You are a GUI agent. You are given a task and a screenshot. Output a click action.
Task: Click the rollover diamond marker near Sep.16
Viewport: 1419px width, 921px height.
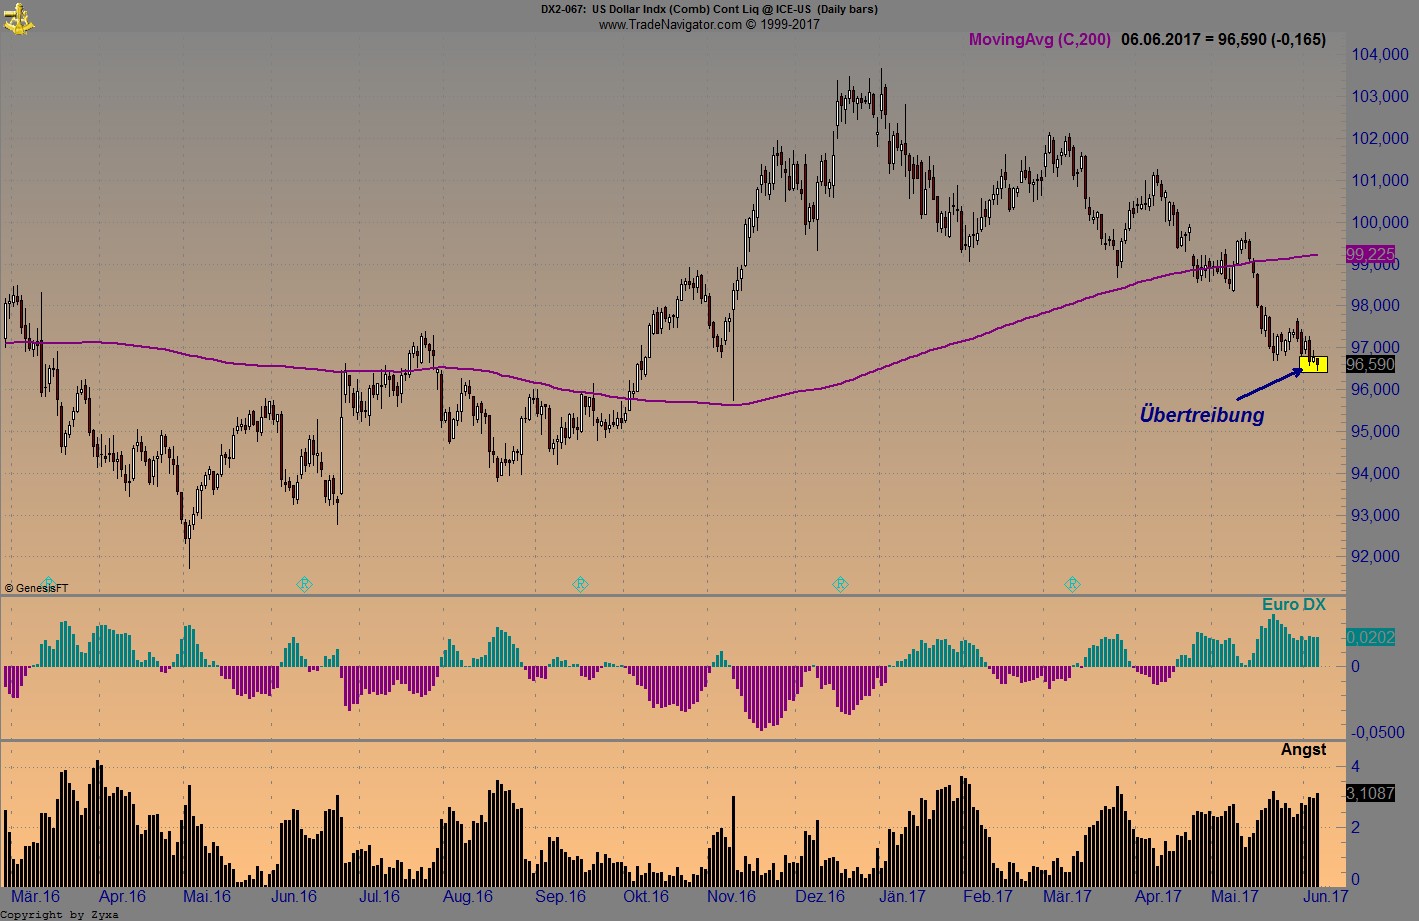pos(580,584)
